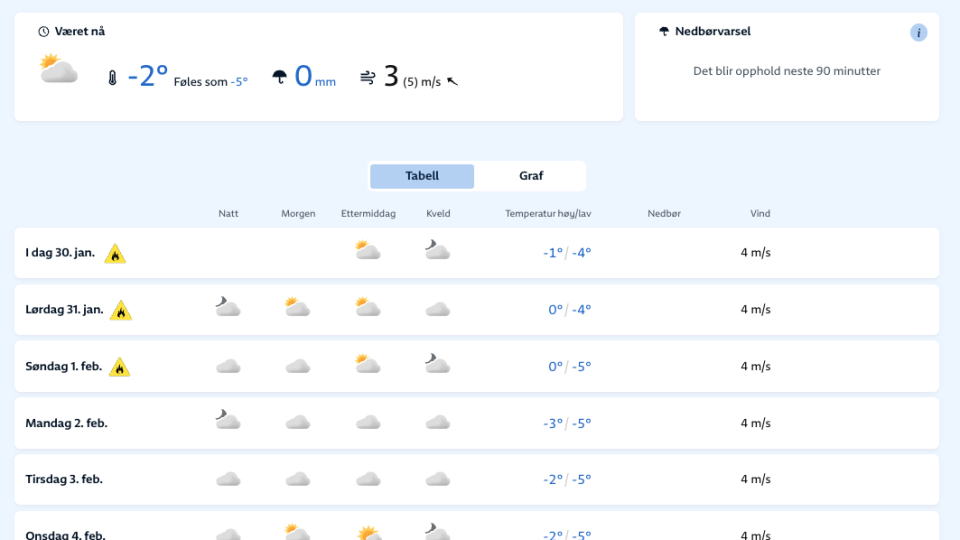Click the Nedbørvarsel heading
The height and width of the screenshot is (540, 960).
[x=712, y=32]
